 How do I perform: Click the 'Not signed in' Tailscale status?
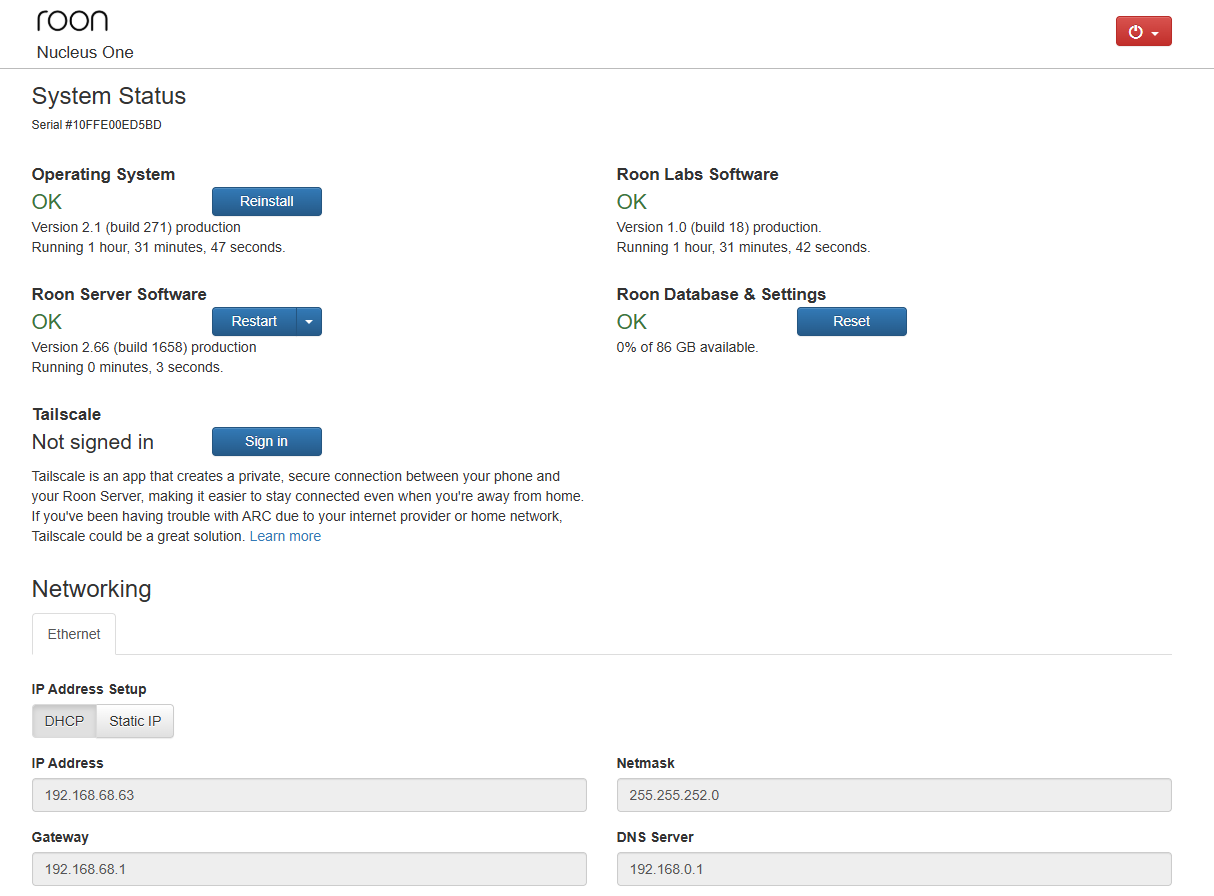(x=93, y=442)
